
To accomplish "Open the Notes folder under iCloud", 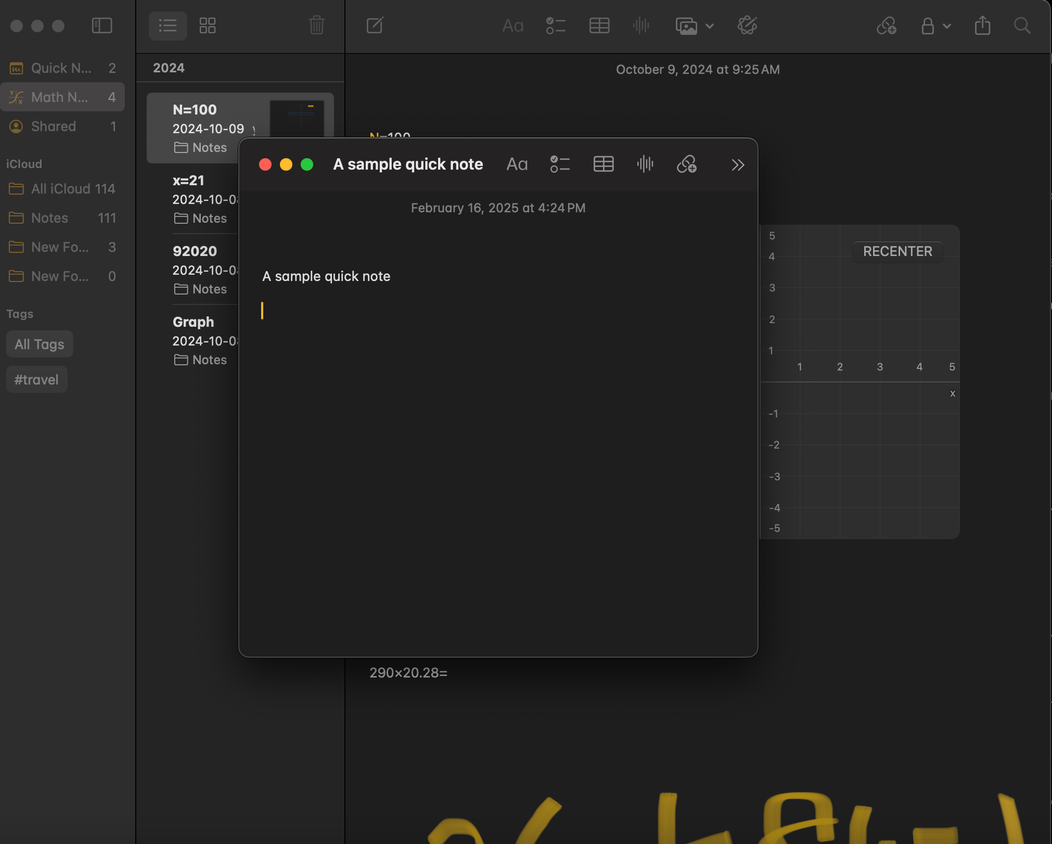I will [x=62, y=218].
